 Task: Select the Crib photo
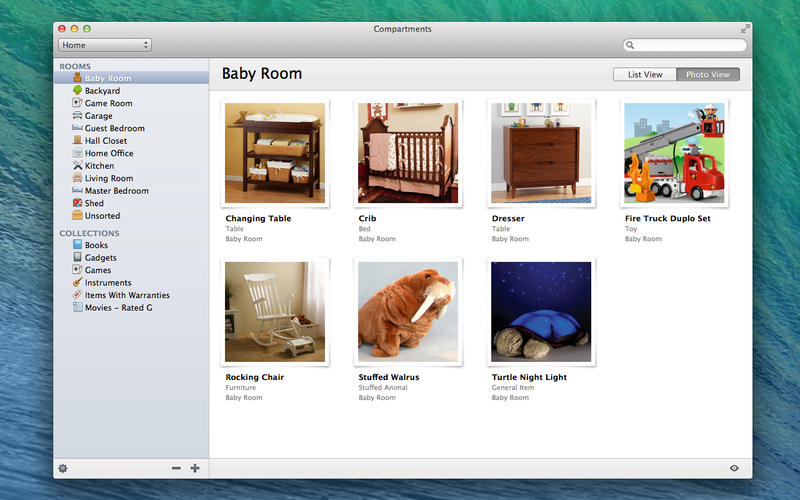click(408, 153)
